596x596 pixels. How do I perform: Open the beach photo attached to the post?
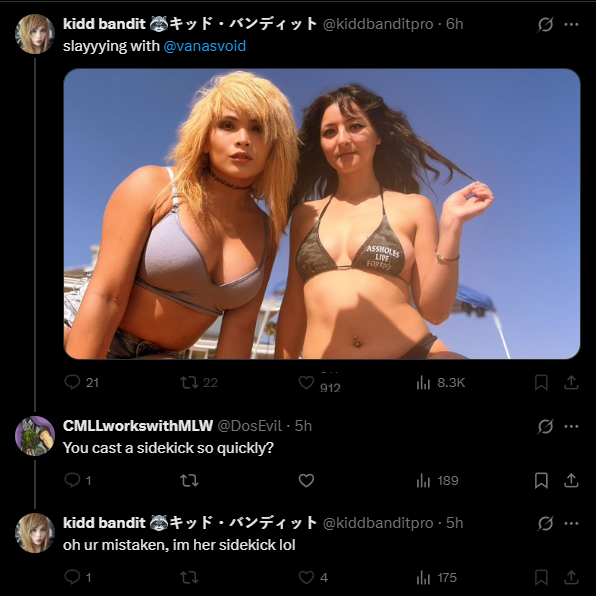tap(322, 214)
